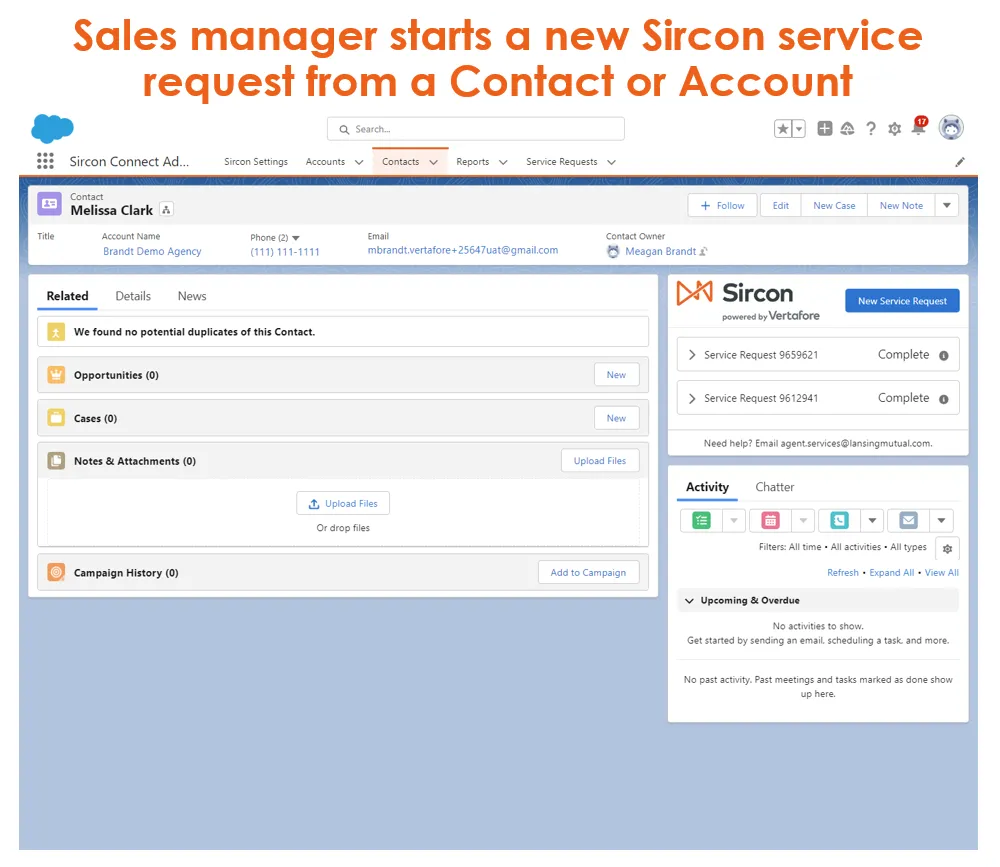1000x867 pixels.
Task: Open the Help question mark icon
Action: [x=871, y=129]
